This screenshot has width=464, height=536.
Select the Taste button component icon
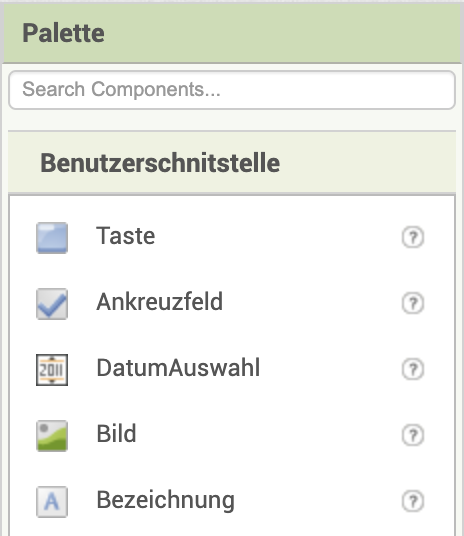click(52, 238)
